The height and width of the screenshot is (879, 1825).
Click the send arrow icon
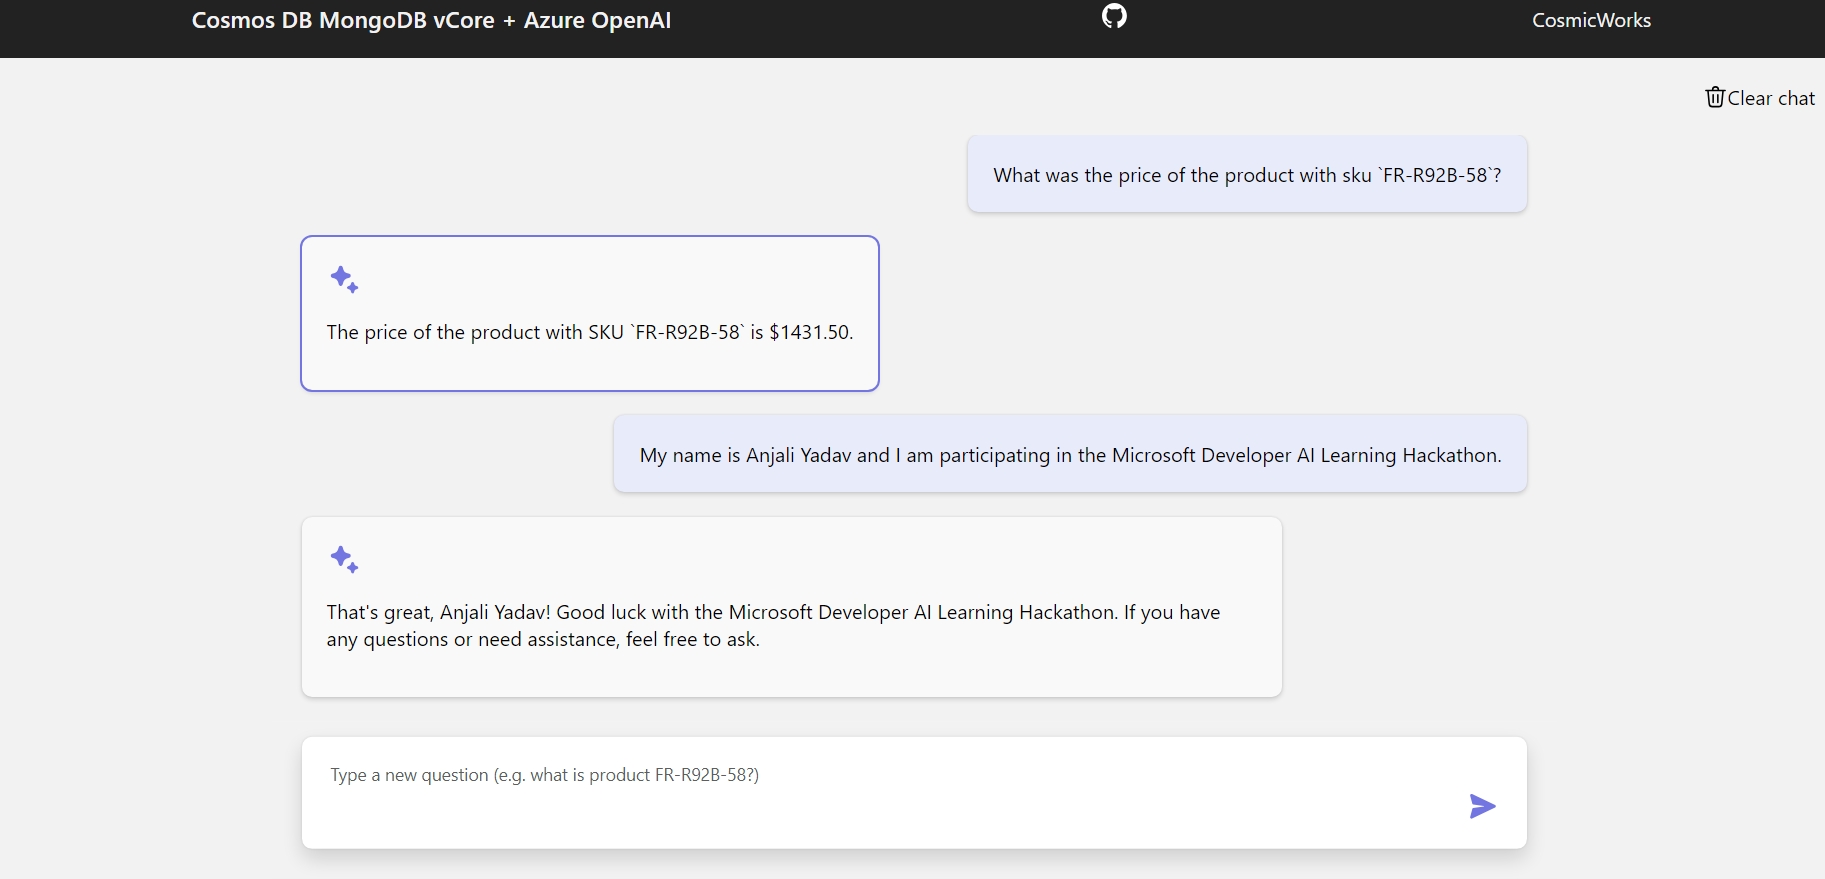(x=1482, y=806)
